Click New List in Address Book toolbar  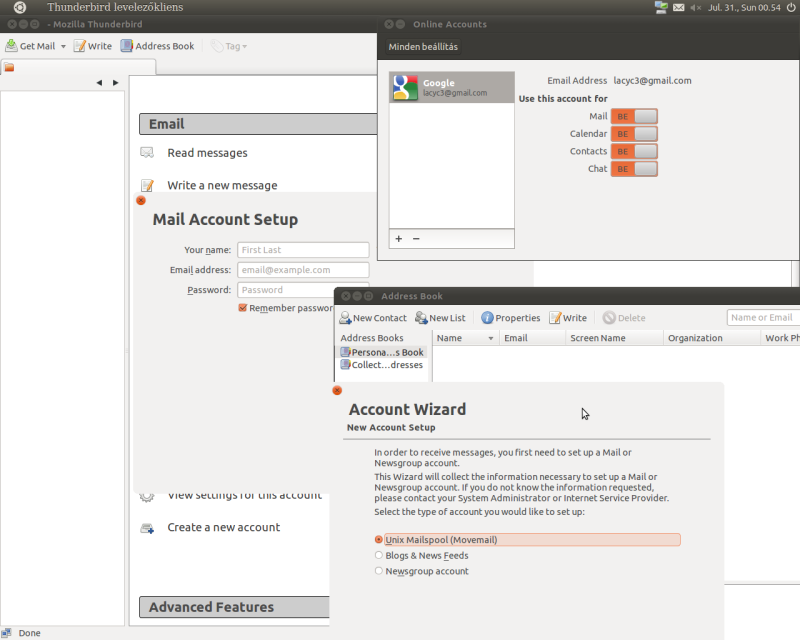[440, 317]
